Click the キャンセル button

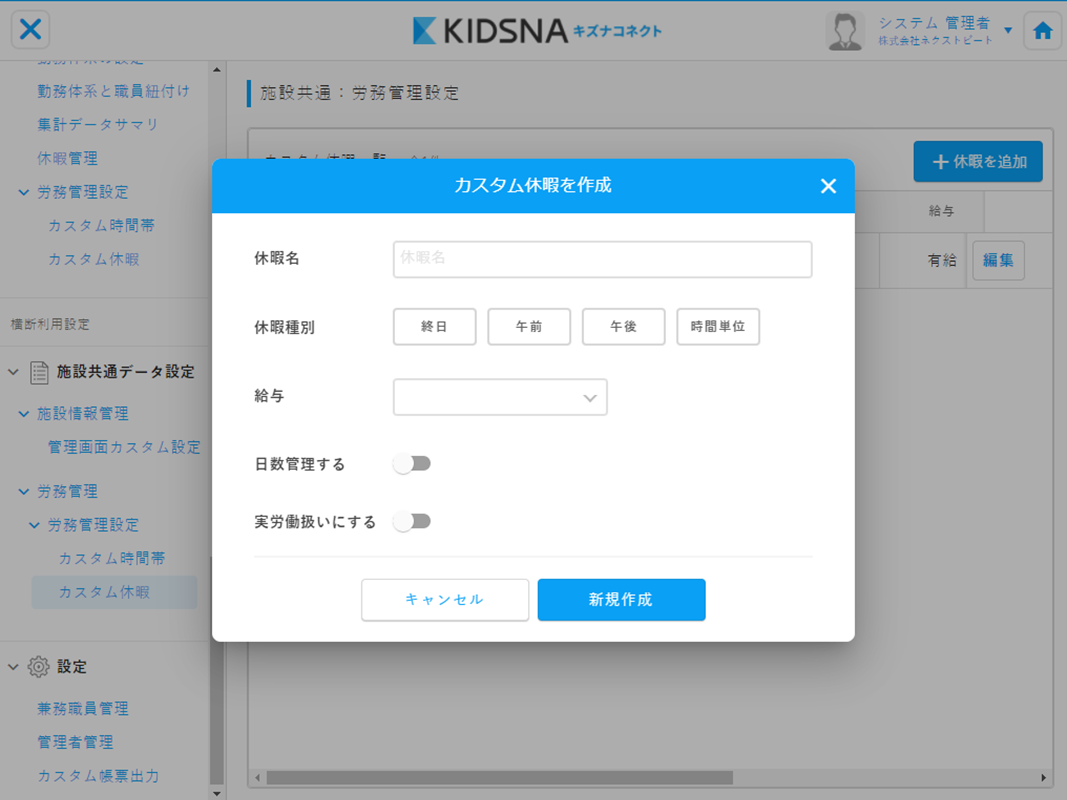[445, 600]
